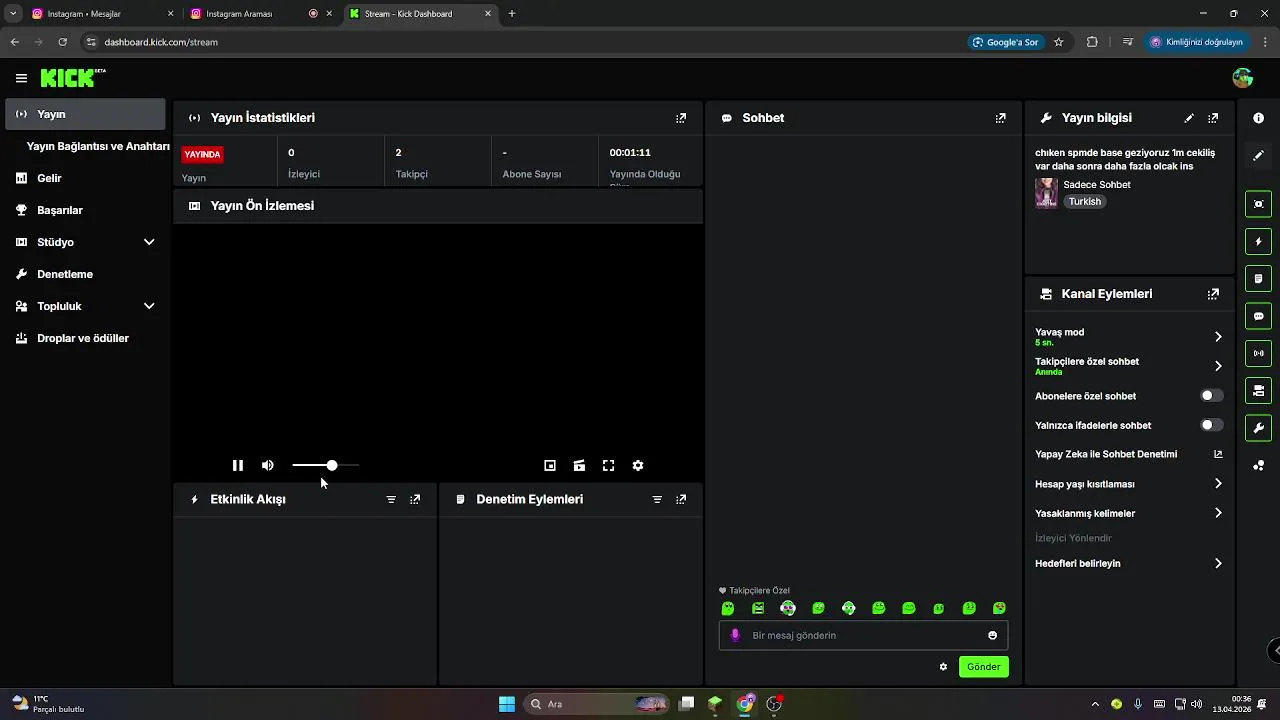
Task: Adjust the preview volume slider
Action: click(325, 465)
